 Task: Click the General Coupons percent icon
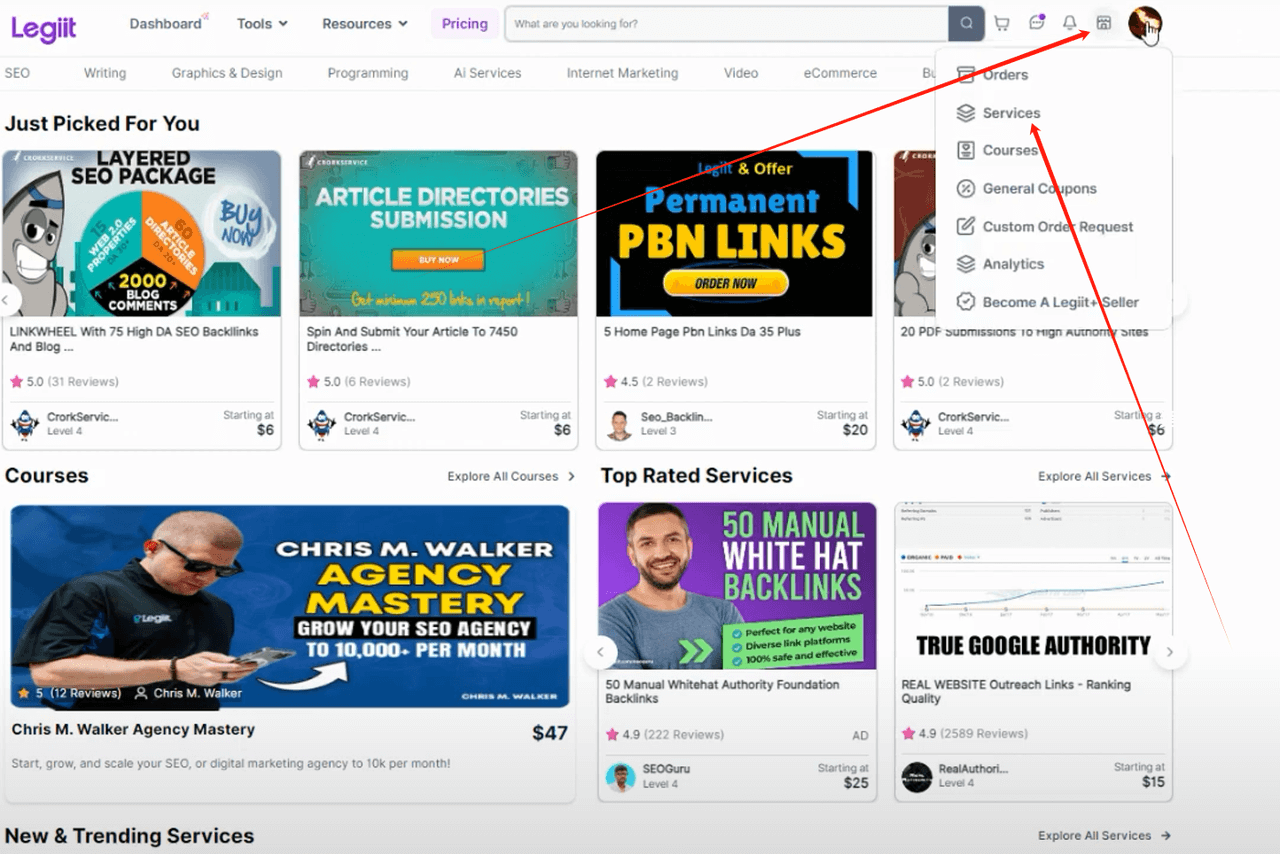click(965, 188)
